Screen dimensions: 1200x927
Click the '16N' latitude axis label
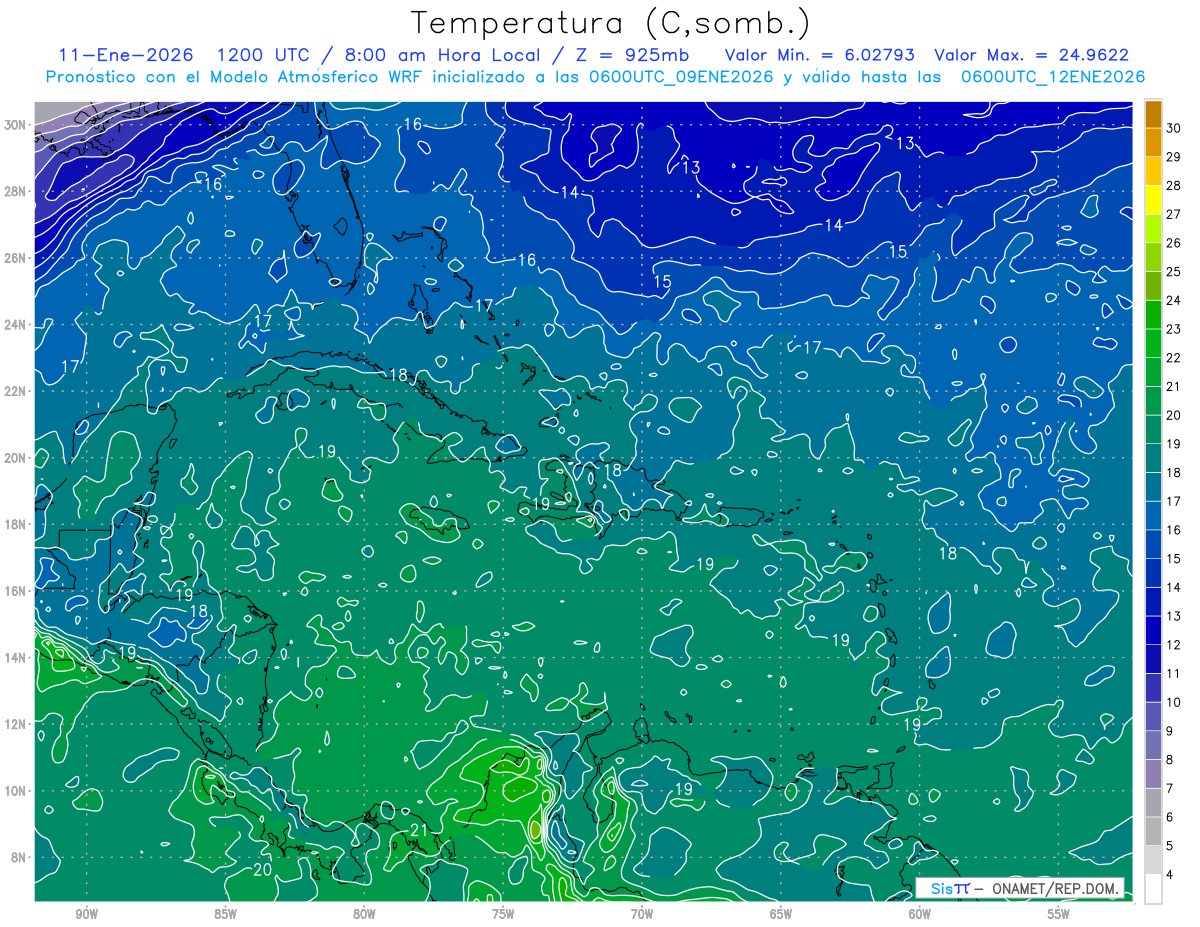[x=16, y=591]
